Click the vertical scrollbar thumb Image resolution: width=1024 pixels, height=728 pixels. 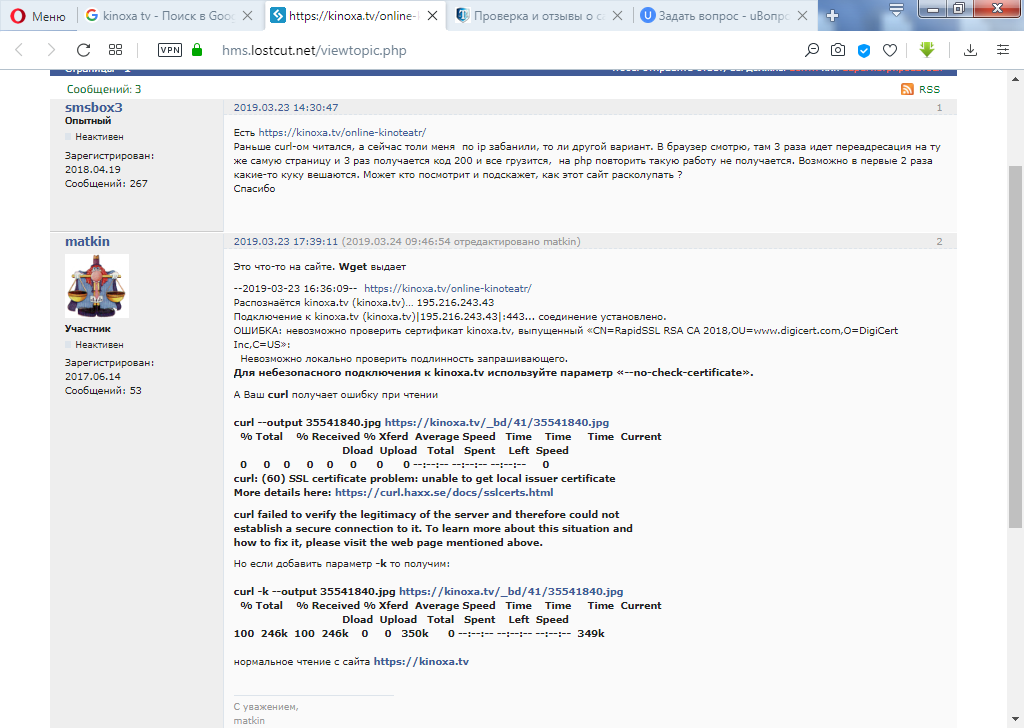(1016, 346)
